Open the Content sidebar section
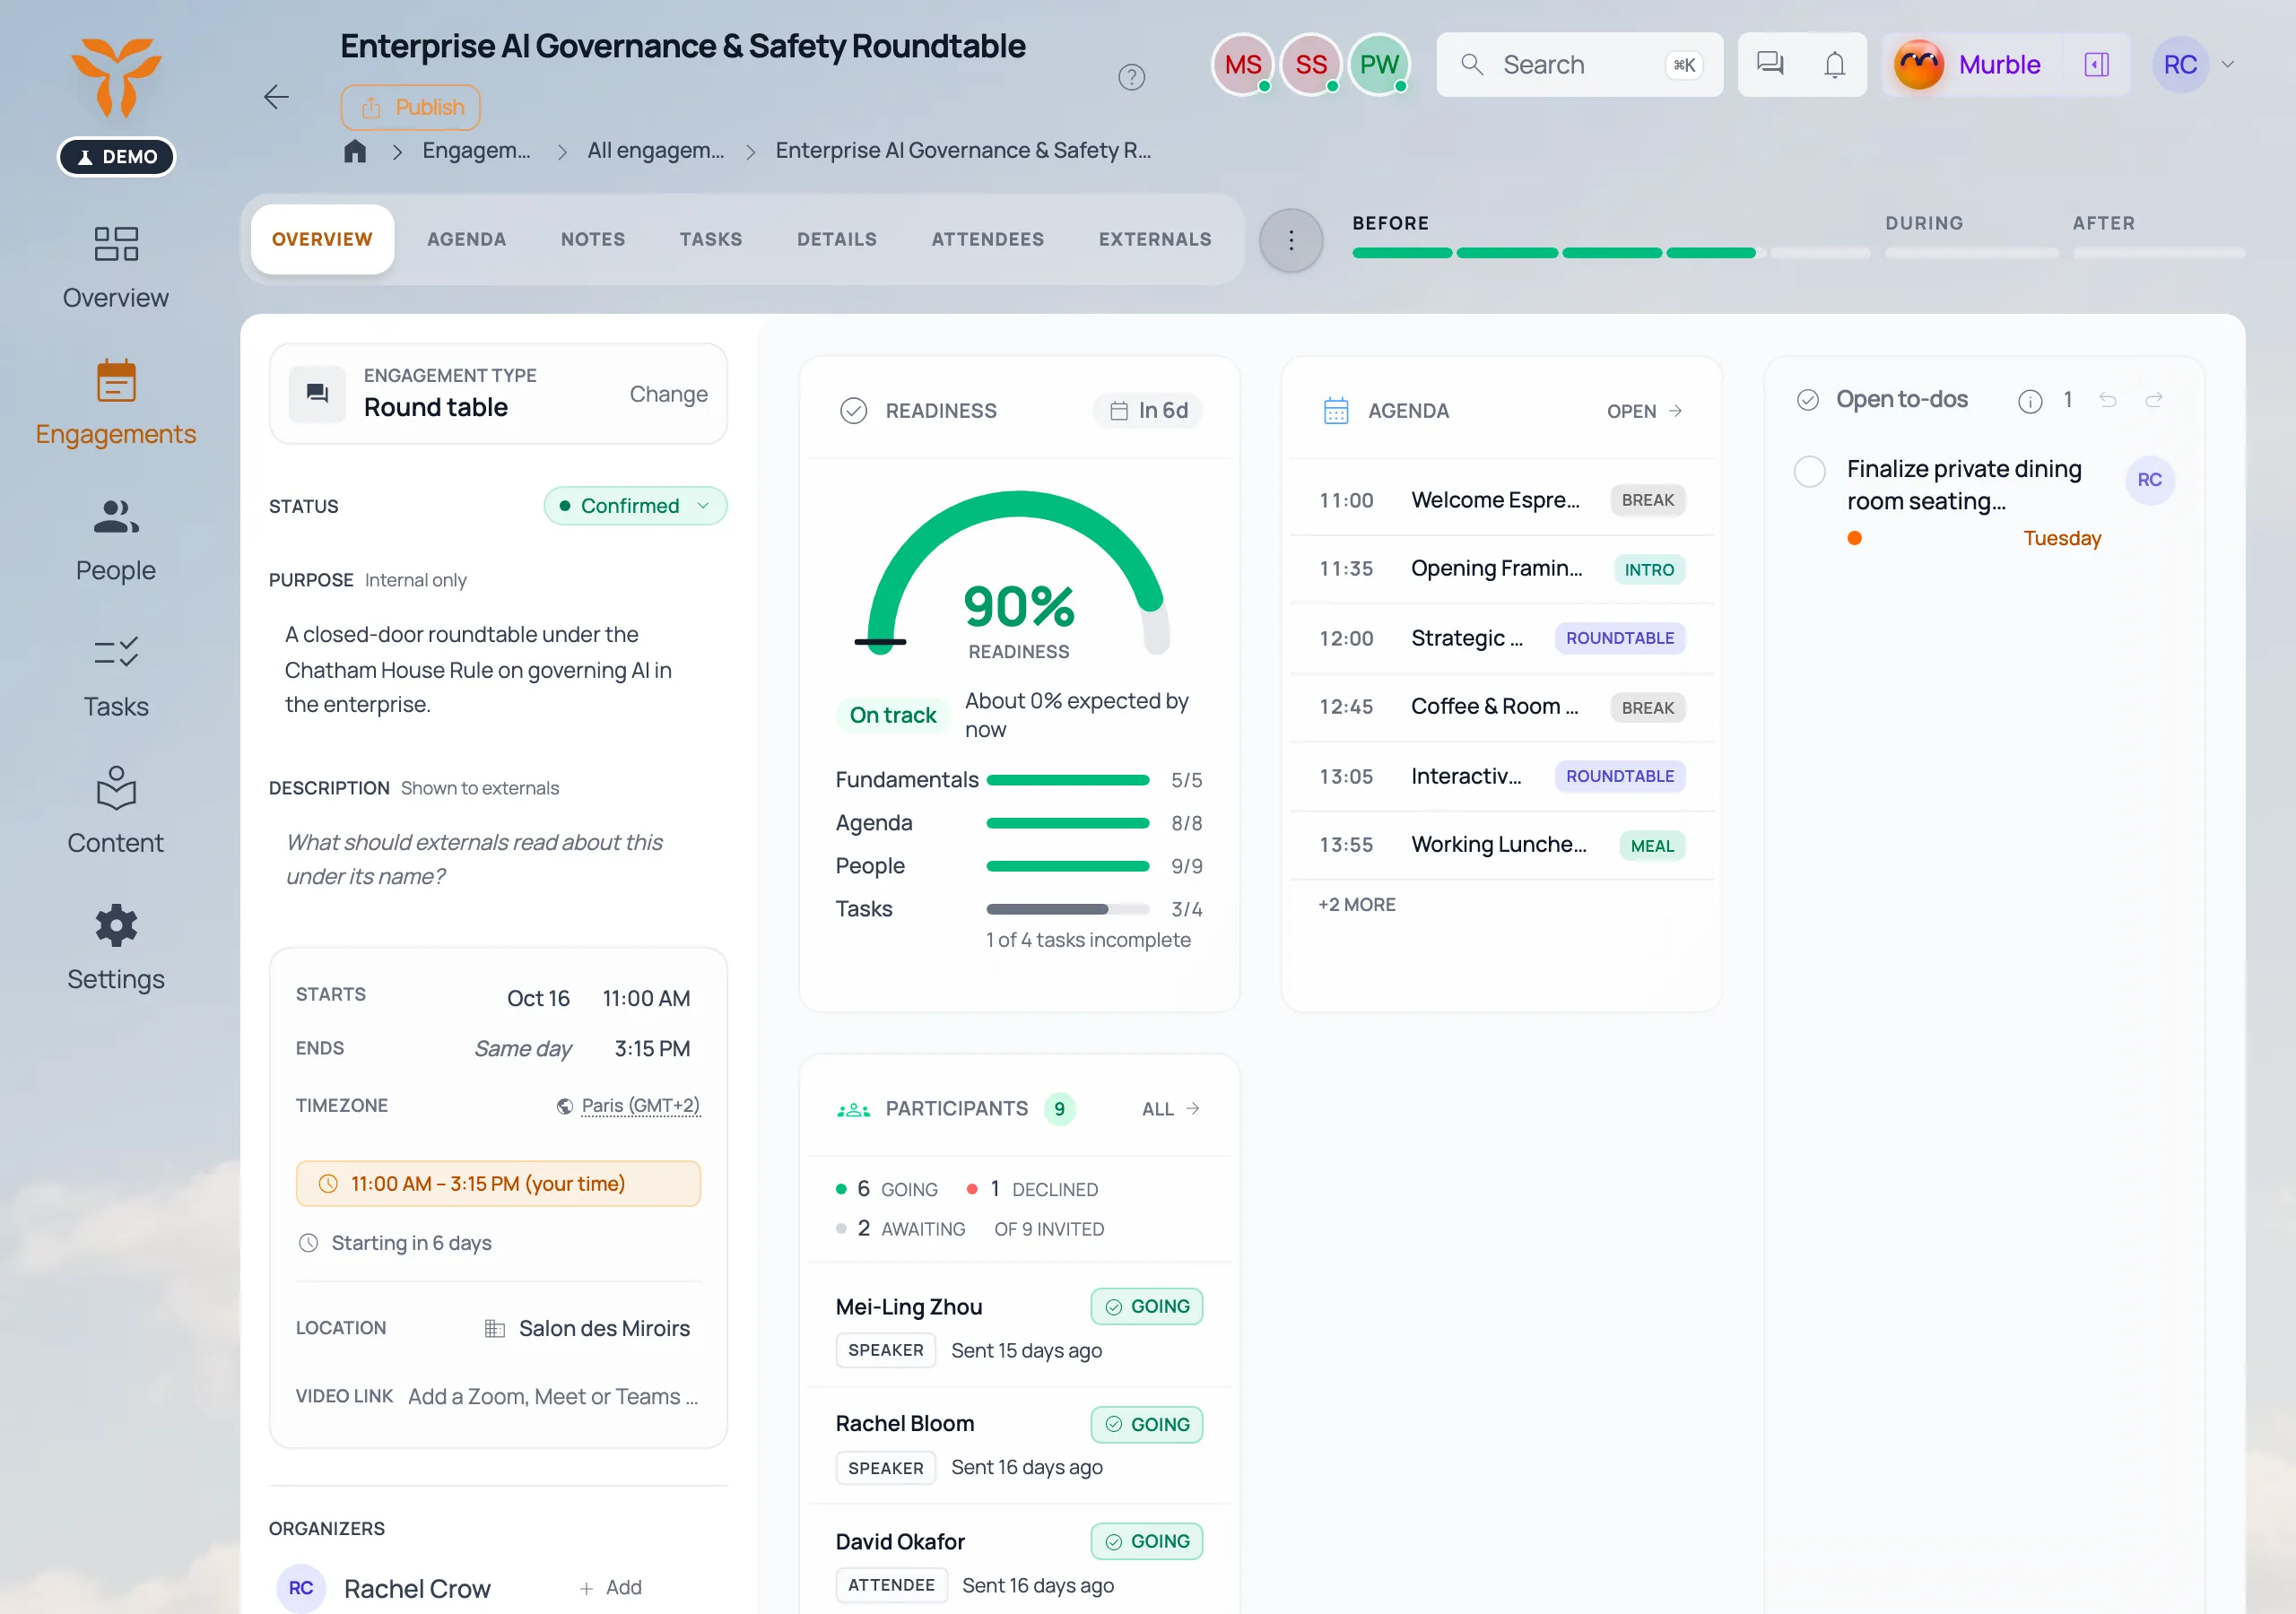The height and width of the screenshot is (1614, 2296). (116, 811)
